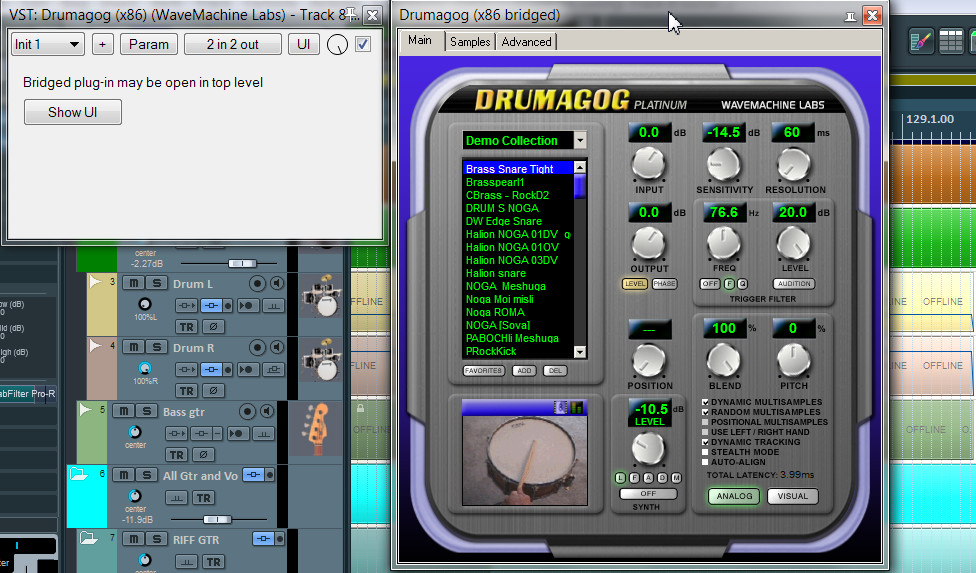This screenshot has height=573, width=976.
Task: Click the SENSITIVITY knob
Action: click(723, 165)
